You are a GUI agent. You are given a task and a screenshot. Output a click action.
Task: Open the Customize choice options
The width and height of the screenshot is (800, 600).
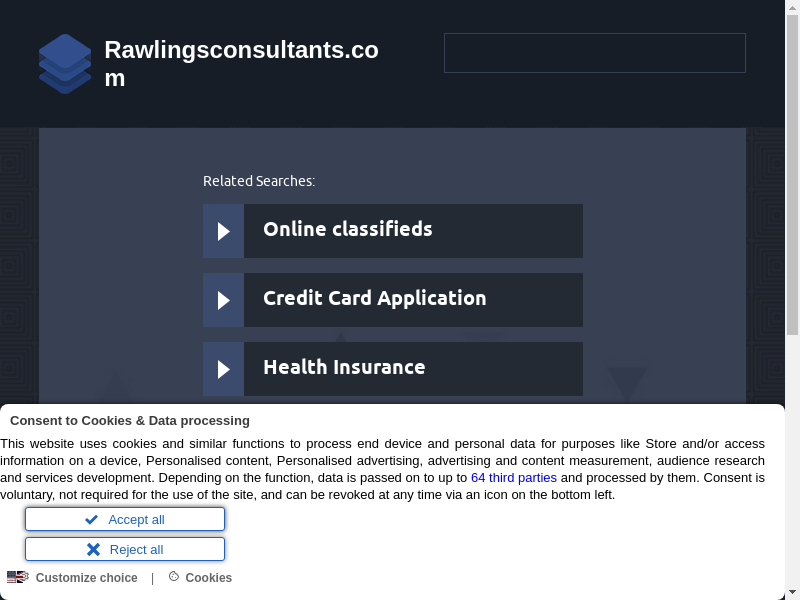86,578
